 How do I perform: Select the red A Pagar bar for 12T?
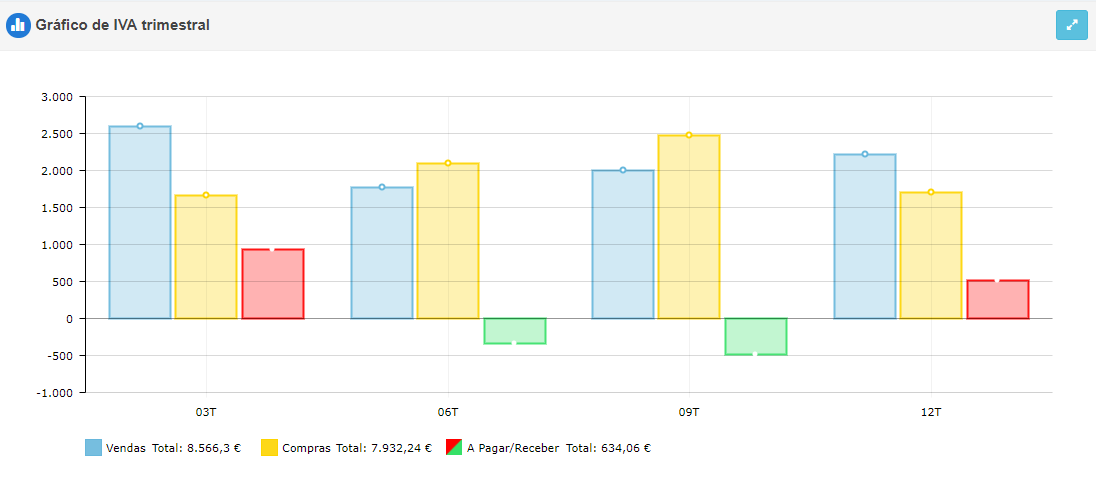click(x=998, y=300)
